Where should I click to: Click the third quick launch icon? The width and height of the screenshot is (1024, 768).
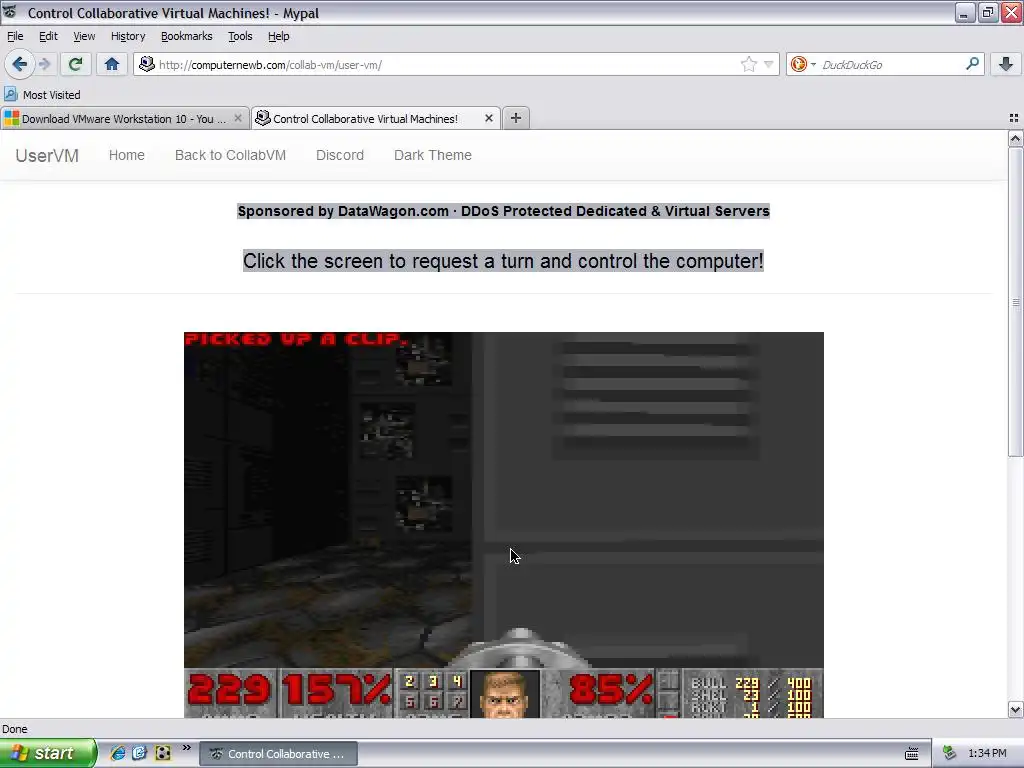[163, 753]
